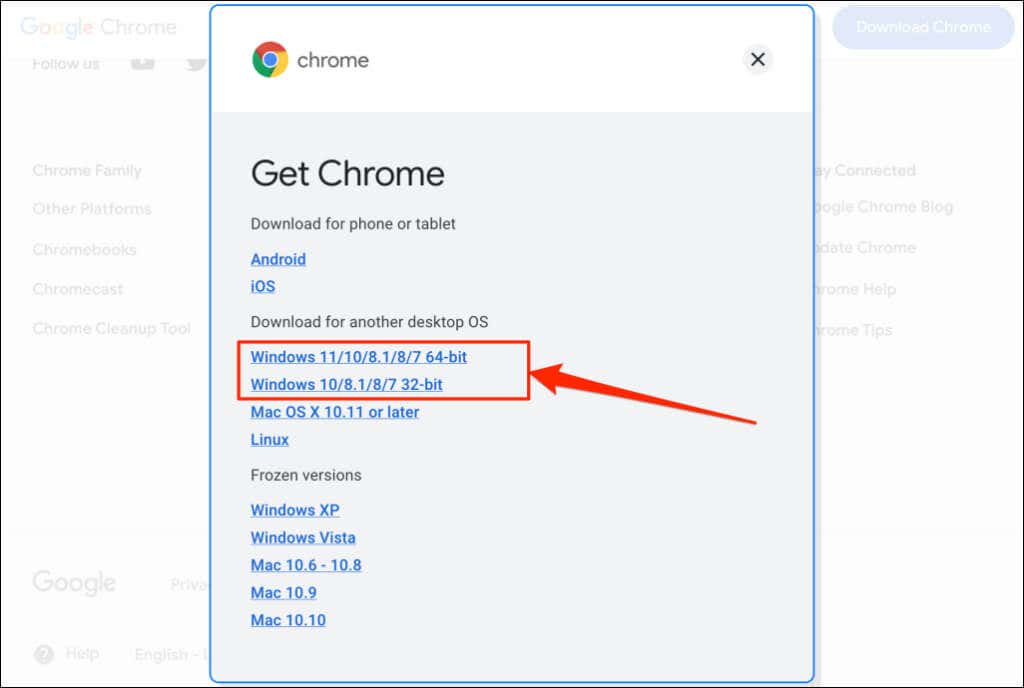Click Mac OS X 10.11 or later
The width and height of the screenshot is (1024, 688).
[334, 412]
